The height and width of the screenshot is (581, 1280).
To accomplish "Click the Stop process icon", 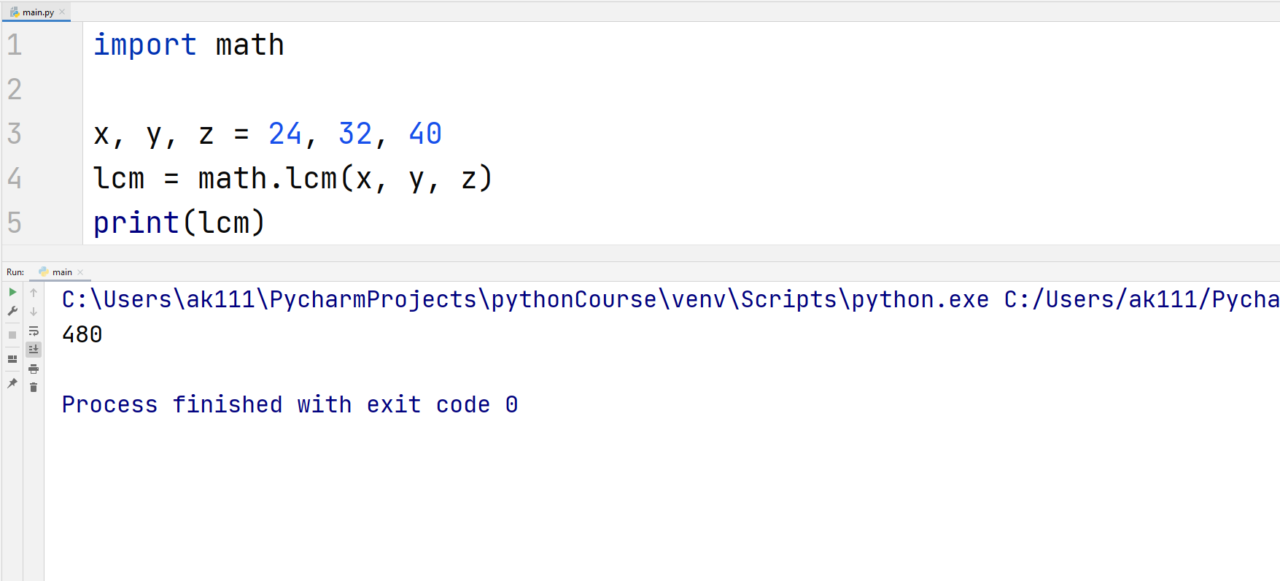I will (13, 332).
